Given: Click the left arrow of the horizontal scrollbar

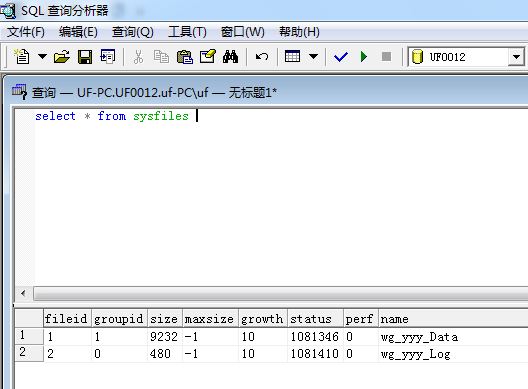Looking at the screenshot, I should [23, 293].
